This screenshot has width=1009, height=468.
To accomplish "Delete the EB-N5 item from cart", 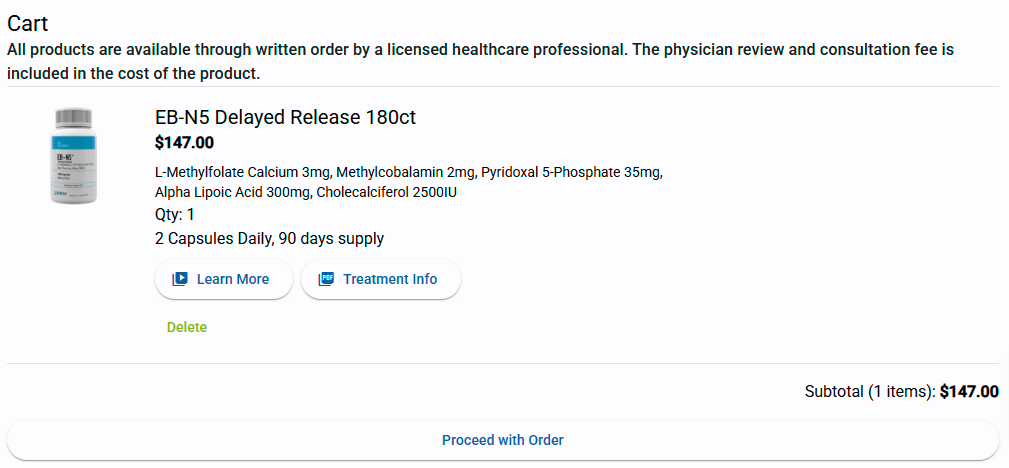I will (187, 327).
